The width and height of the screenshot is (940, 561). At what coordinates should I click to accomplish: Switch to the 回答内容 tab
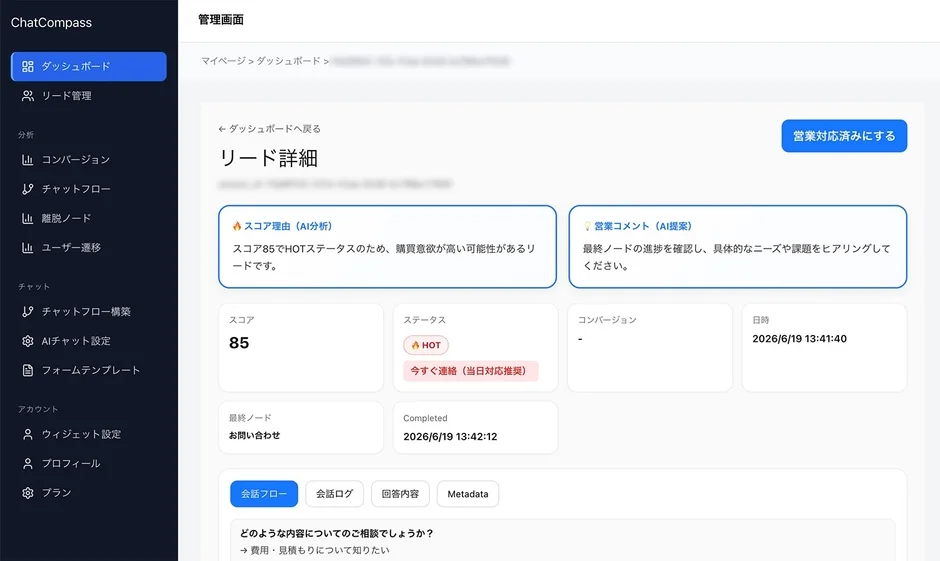click(x=400, y=494)
